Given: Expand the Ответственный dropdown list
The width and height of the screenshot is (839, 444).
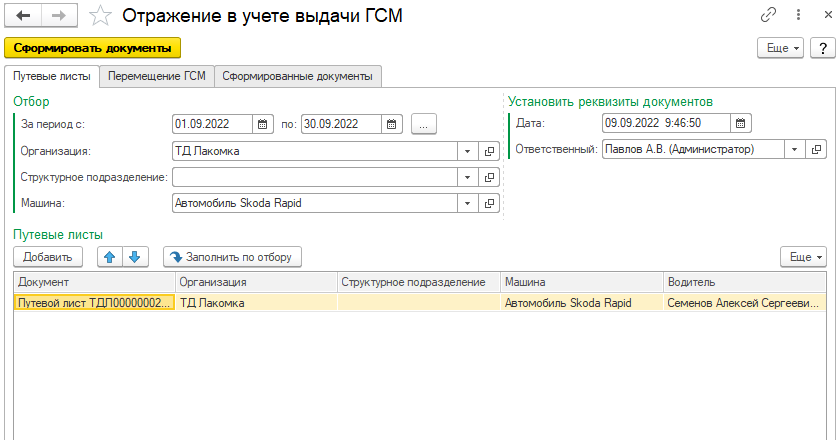Looking at the screenshot, I should (794, 149).
